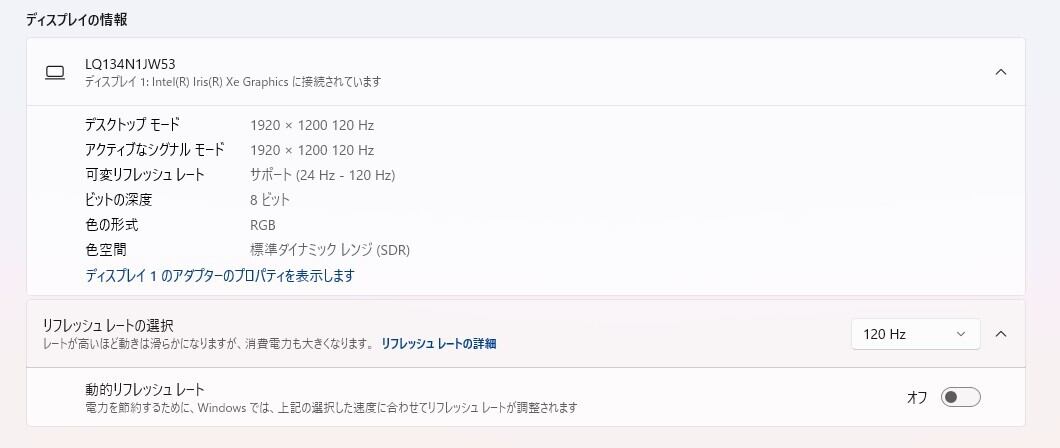Click the laptop display icon beside LQ134N1JW53
Screen dimensions: 1060x448
55,72
